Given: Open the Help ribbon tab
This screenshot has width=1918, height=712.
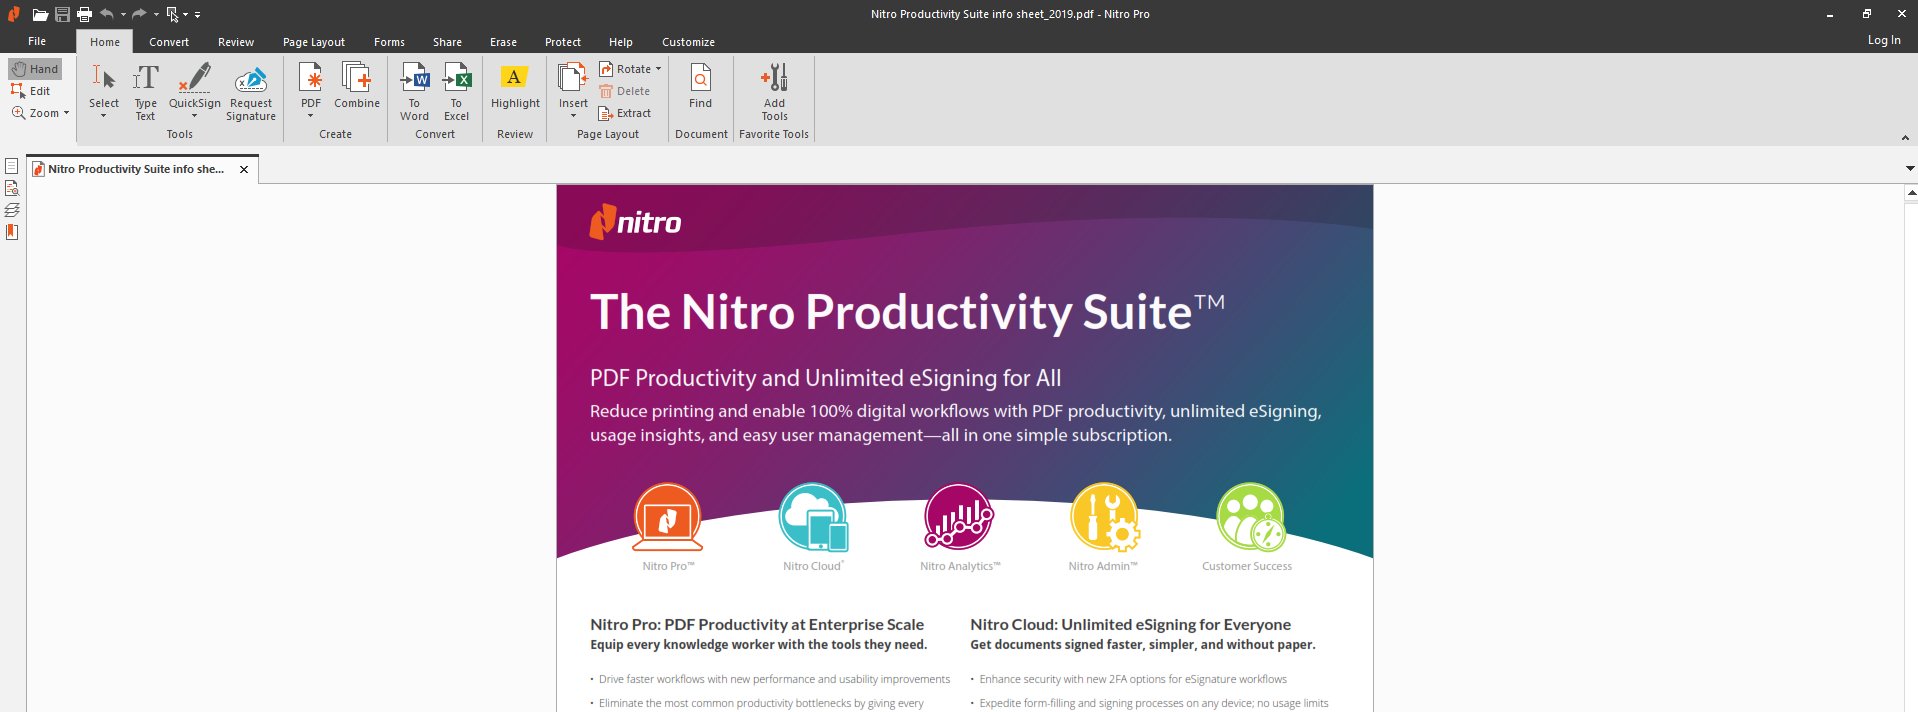Looking at the screenshot, I should (x=621, y=42).
